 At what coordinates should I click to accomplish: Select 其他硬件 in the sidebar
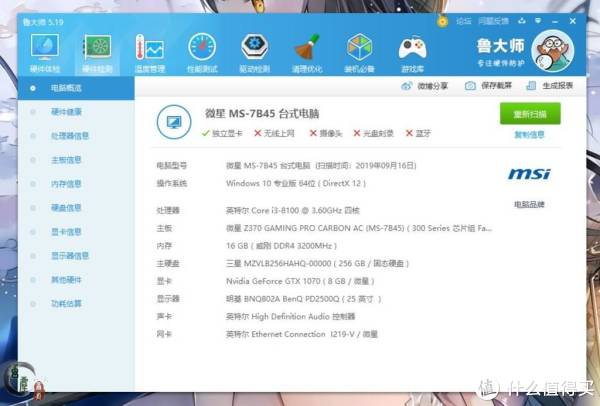[x=66, y=280]
